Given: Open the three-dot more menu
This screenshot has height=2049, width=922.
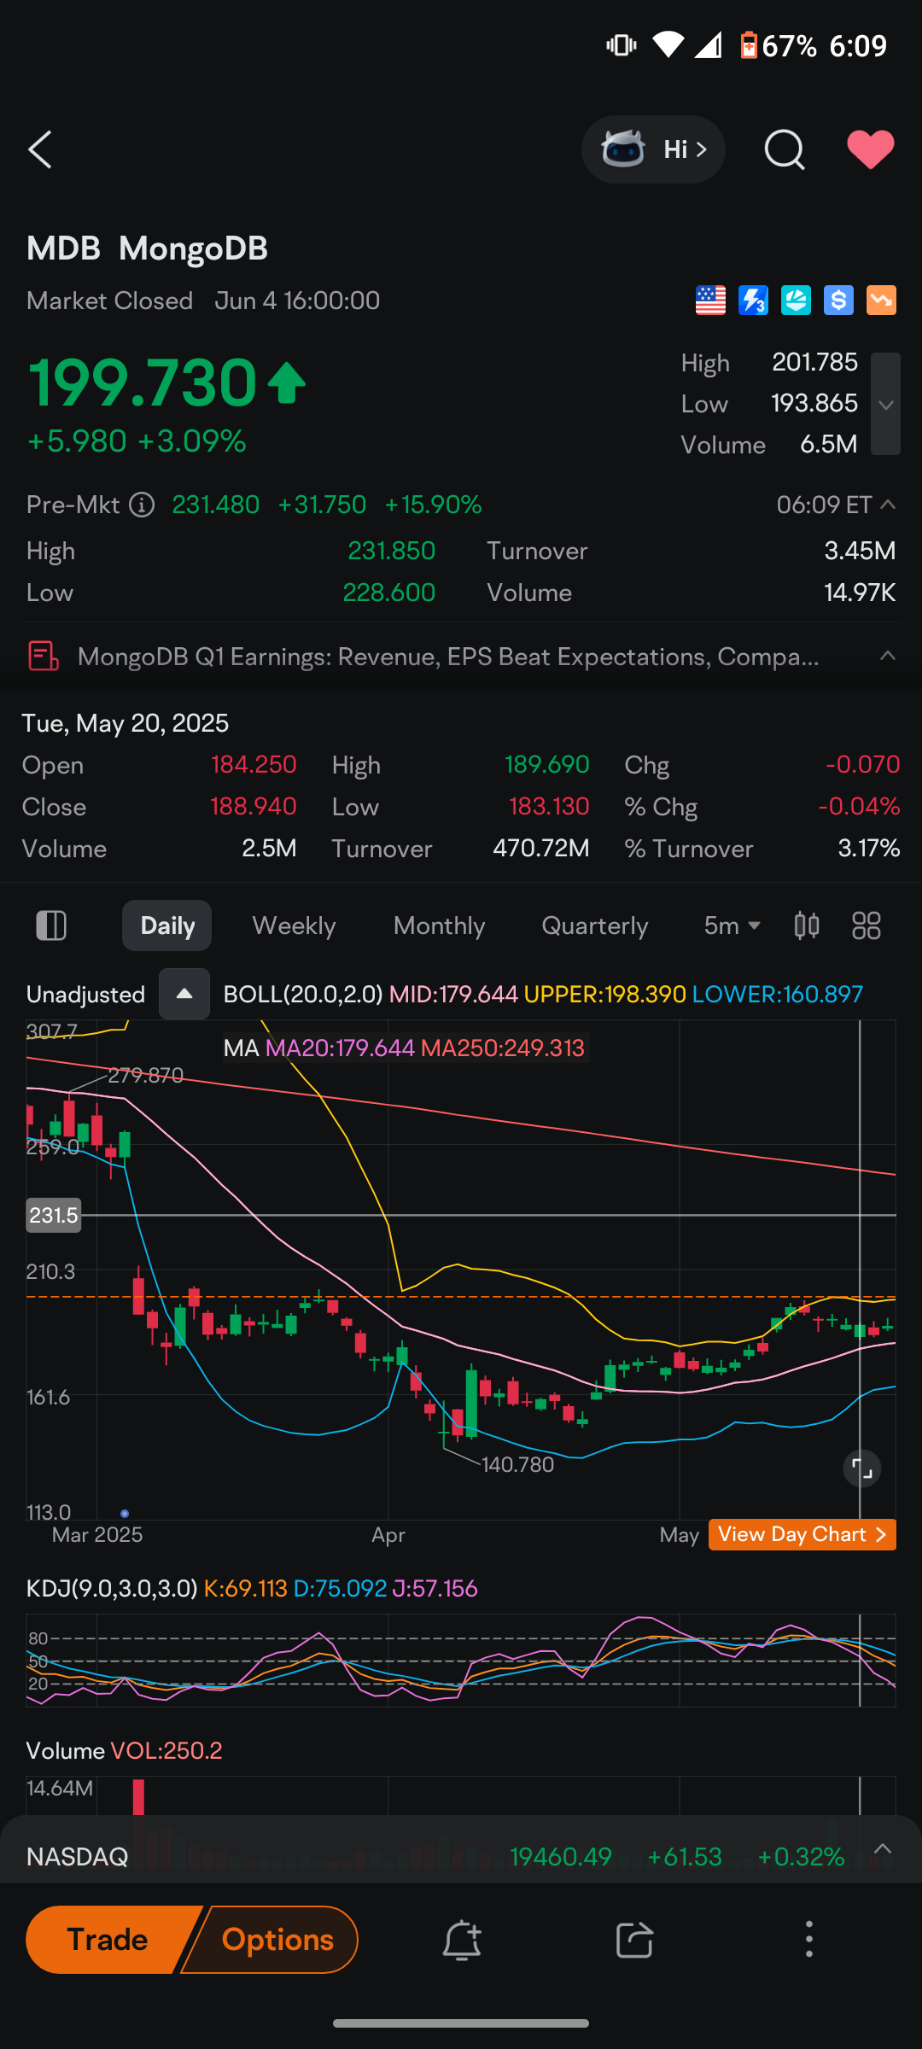Looking at the screenshot, I should [x=809, y=1940].
